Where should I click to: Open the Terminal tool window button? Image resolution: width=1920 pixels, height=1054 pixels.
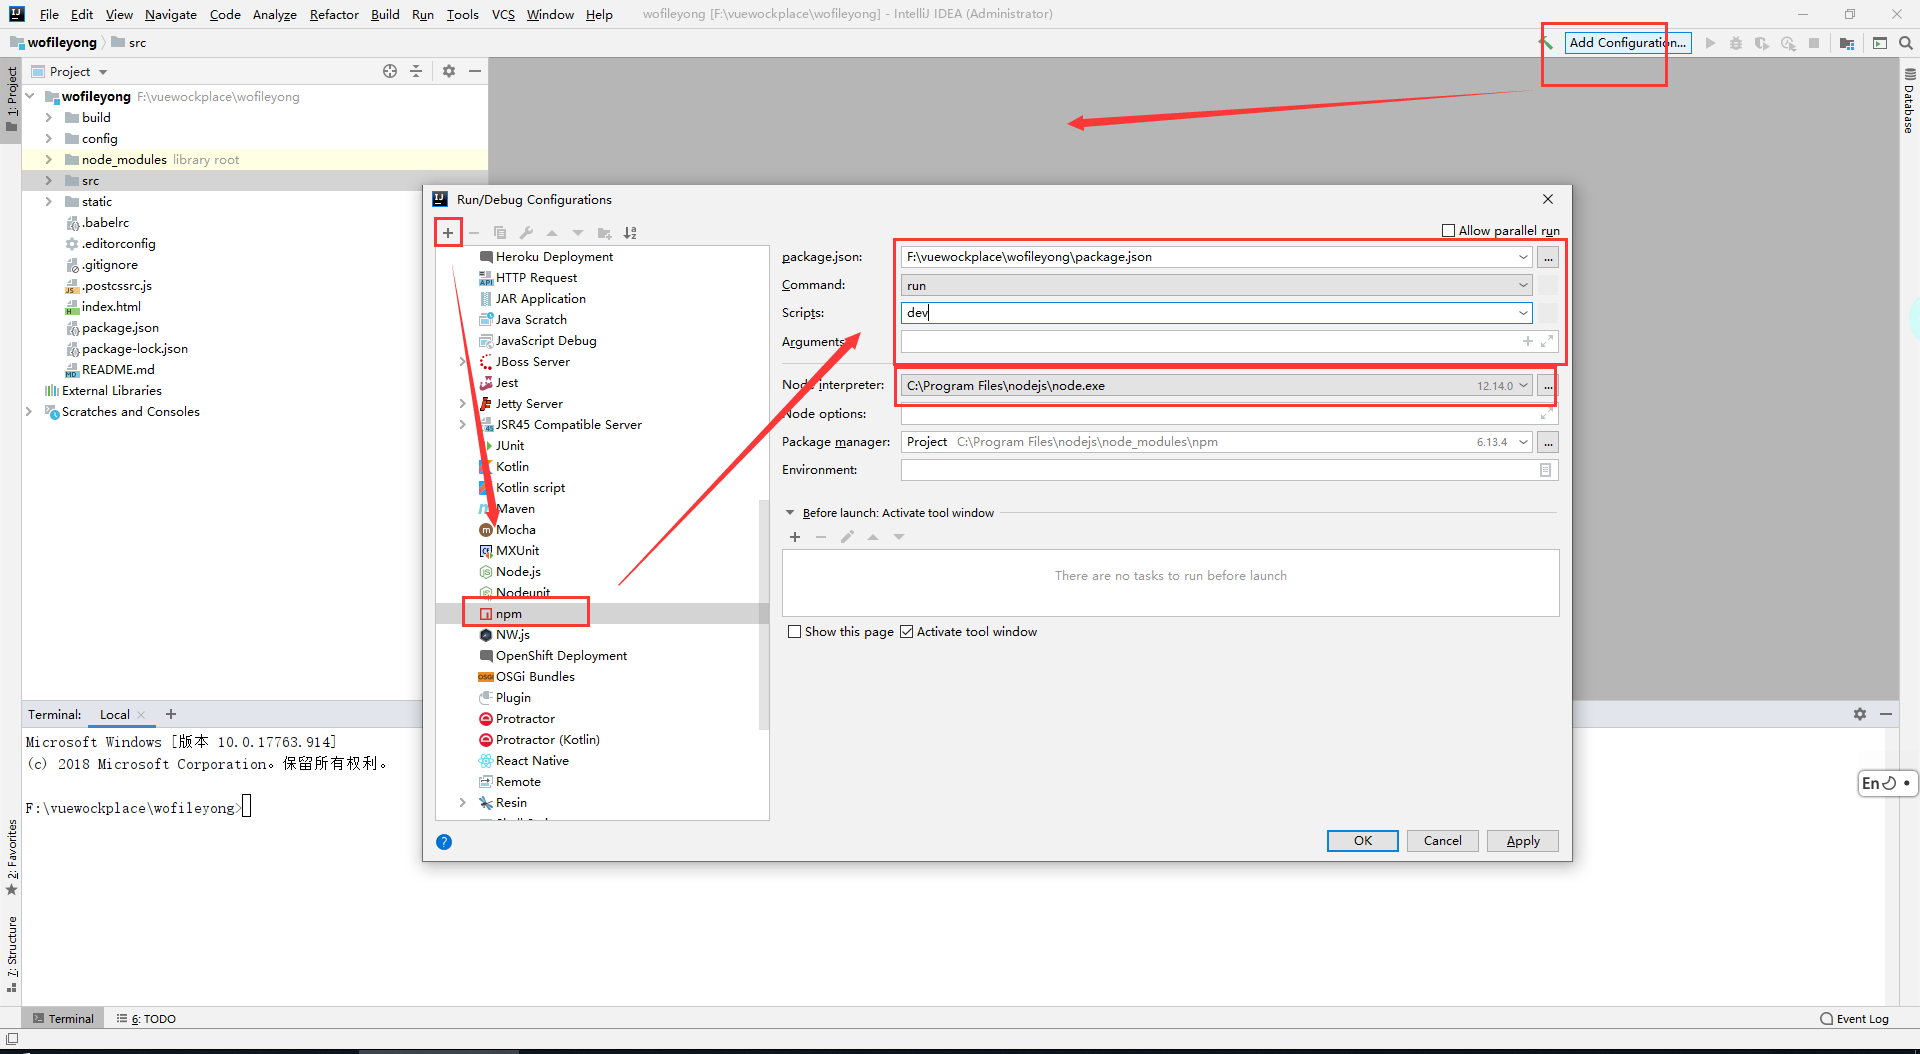pyautogui.click(x=63, y=1019)
